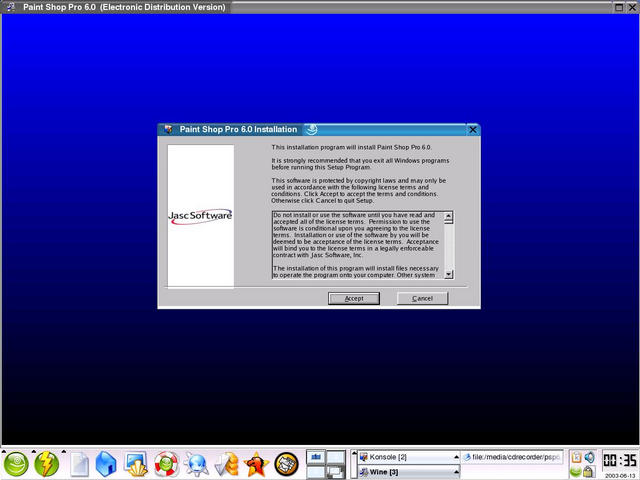
Task: Open the Konsole [2] taskbar group
Action: (x=409, y=457)
